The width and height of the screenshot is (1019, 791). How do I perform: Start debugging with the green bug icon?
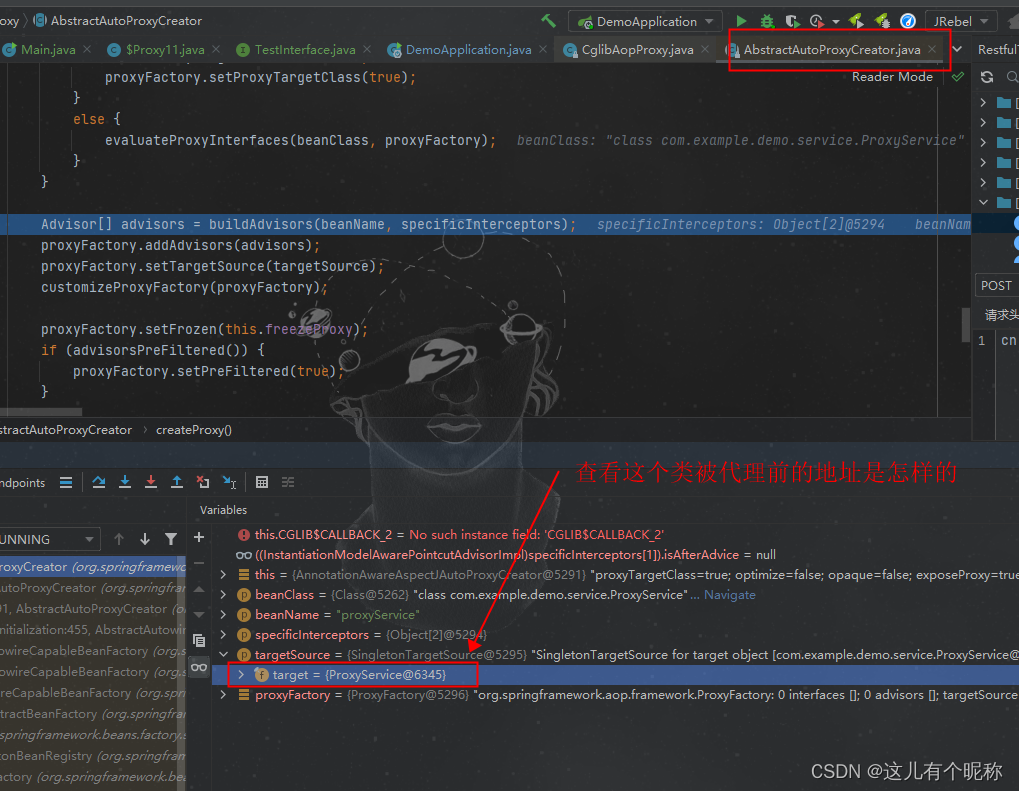click(767, 21)
